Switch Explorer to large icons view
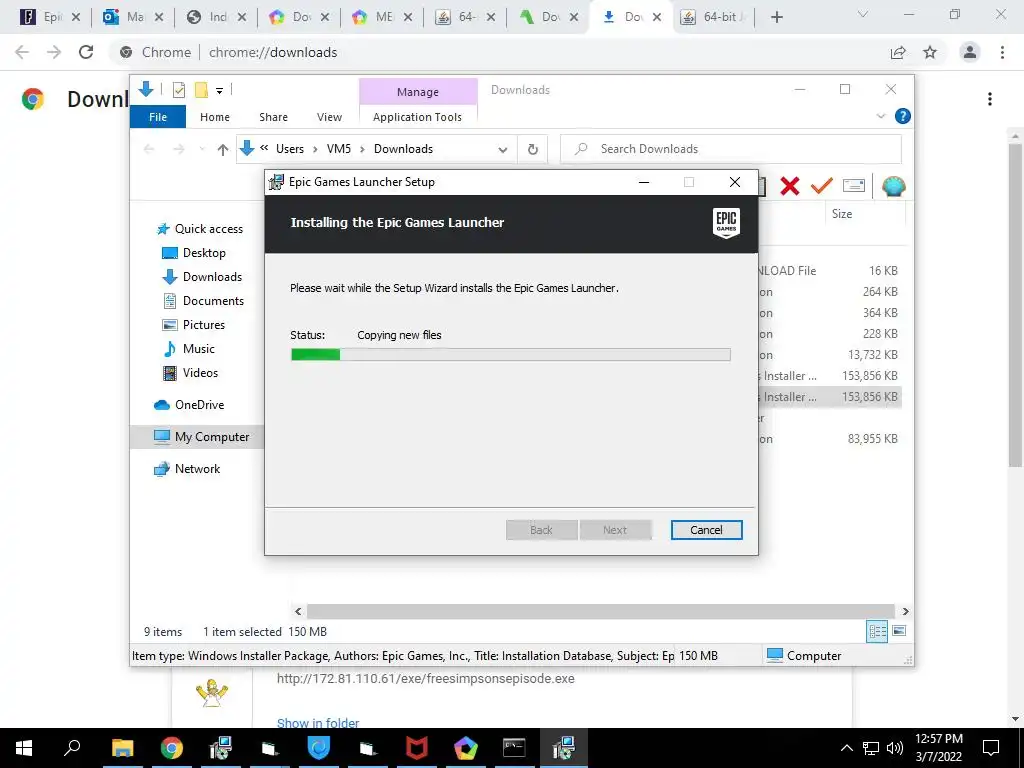Screen dimensions: 1024x768 pyautogui.click(x=899, y=631)
